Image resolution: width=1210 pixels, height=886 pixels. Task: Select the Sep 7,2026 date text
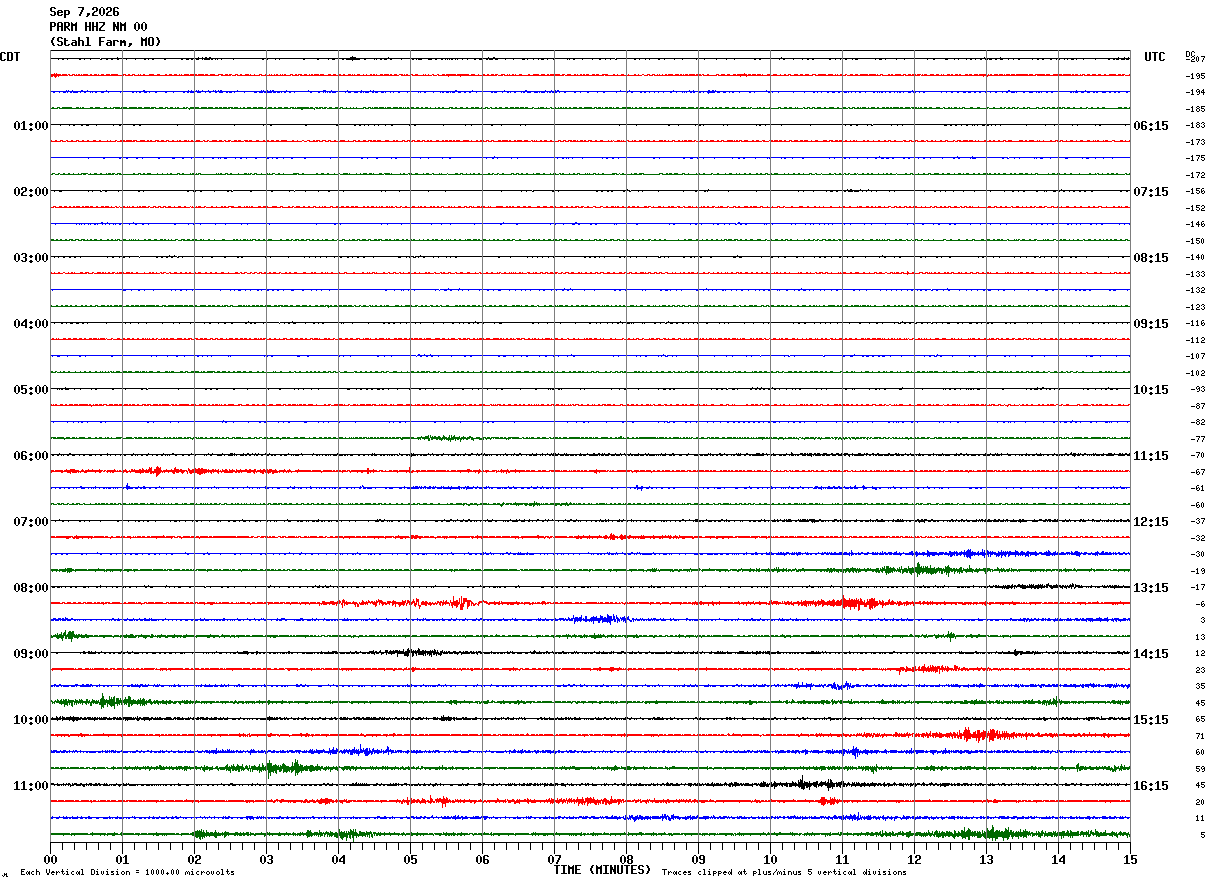[x=84, y=12]
